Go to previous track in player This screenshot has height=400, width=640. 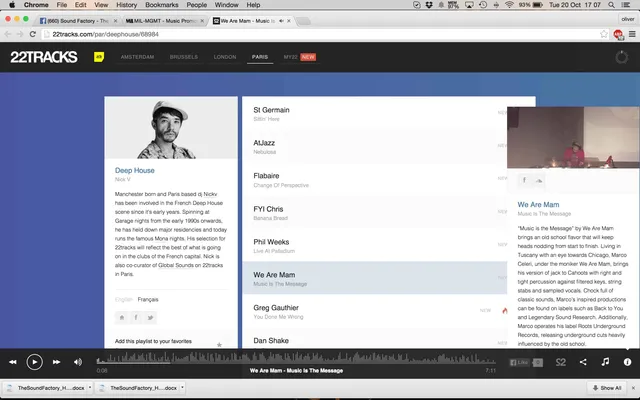(13, 362)
